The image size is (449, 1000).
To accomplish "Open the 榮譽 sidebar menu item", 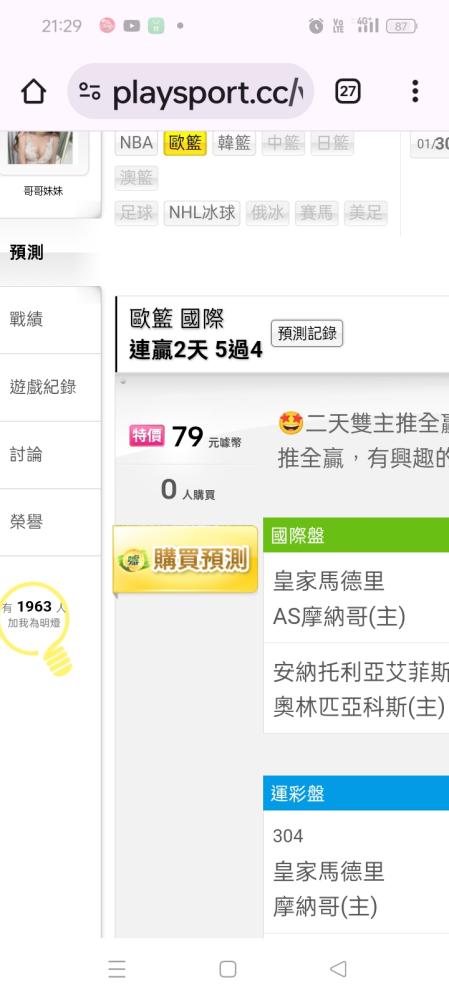I will click(50, 522).
